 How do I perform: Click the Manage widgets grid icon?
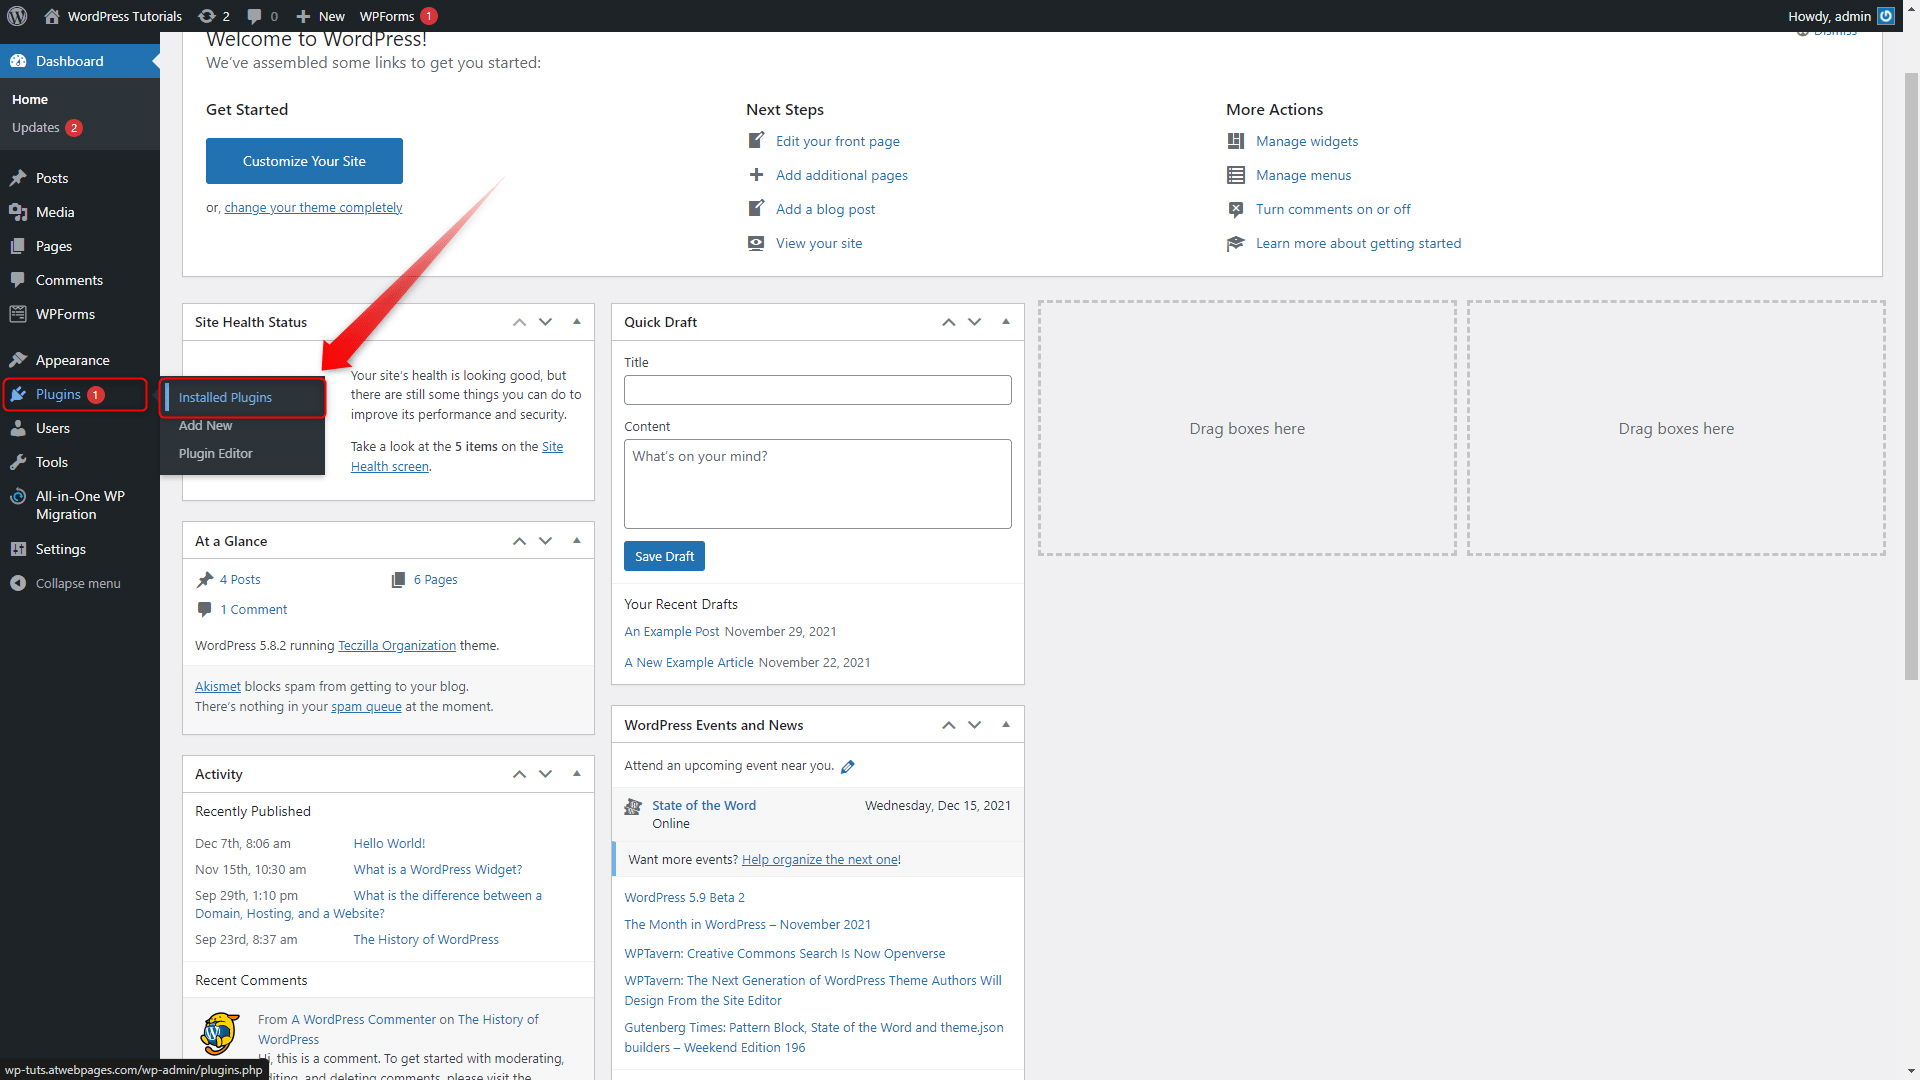[1236, 141]
